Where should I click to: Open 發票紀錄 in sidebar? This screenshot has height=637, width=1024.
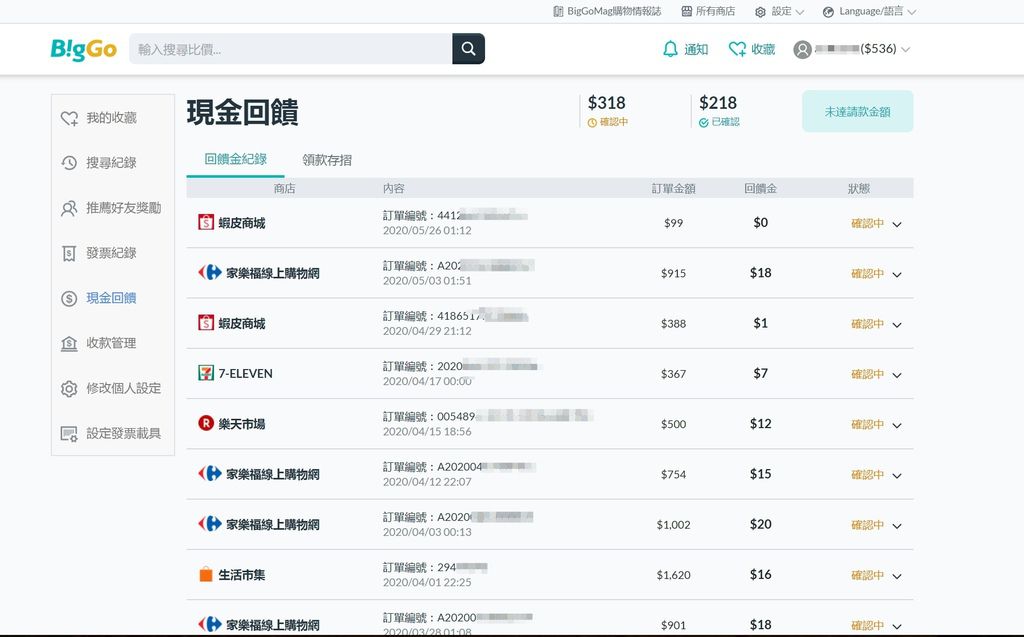coord(112,253)
